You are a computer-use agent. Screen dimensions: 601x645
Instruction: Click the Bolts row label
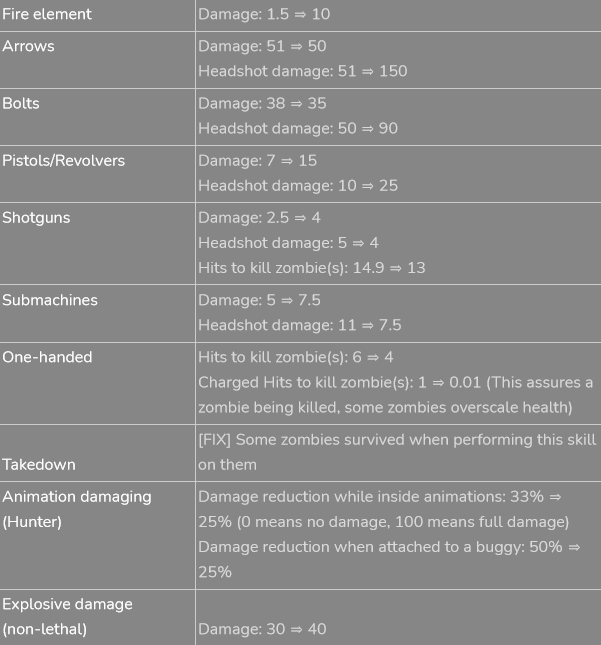point(21,103)
